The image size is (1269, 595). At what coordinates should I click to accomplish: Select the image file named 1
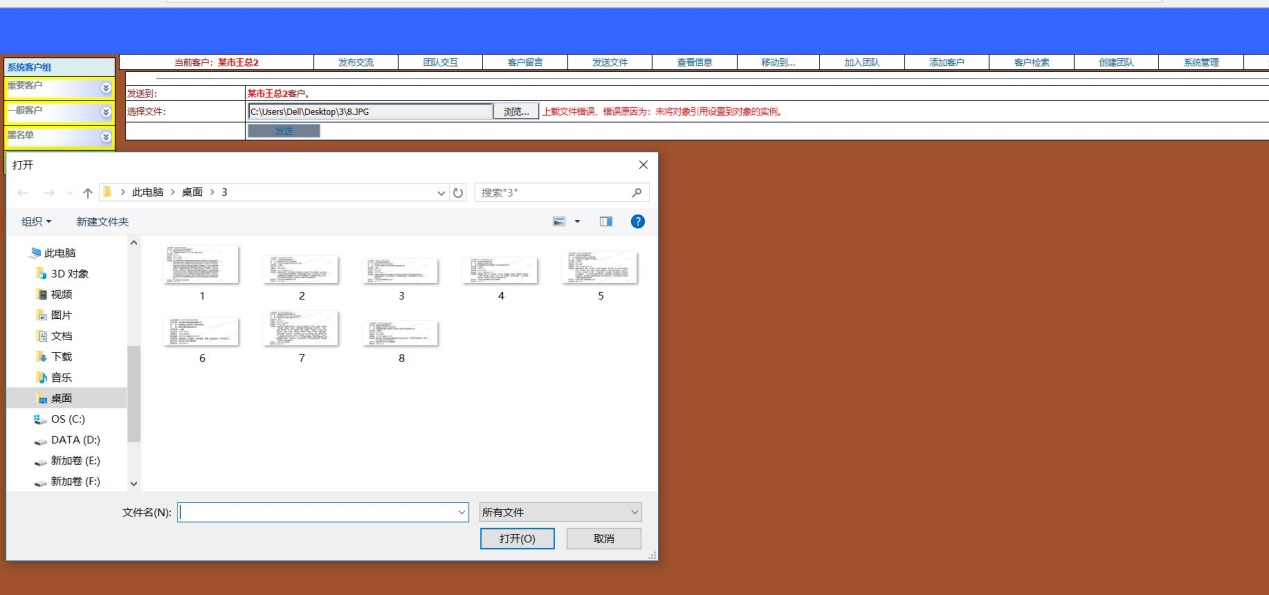[201, 273]
